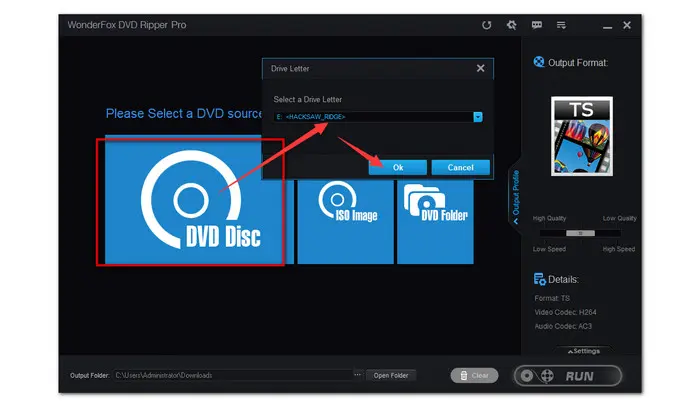This screenshot has width=700, height=407.
Task: Open settings gear icon in title bar
Action: click(512, 25)
